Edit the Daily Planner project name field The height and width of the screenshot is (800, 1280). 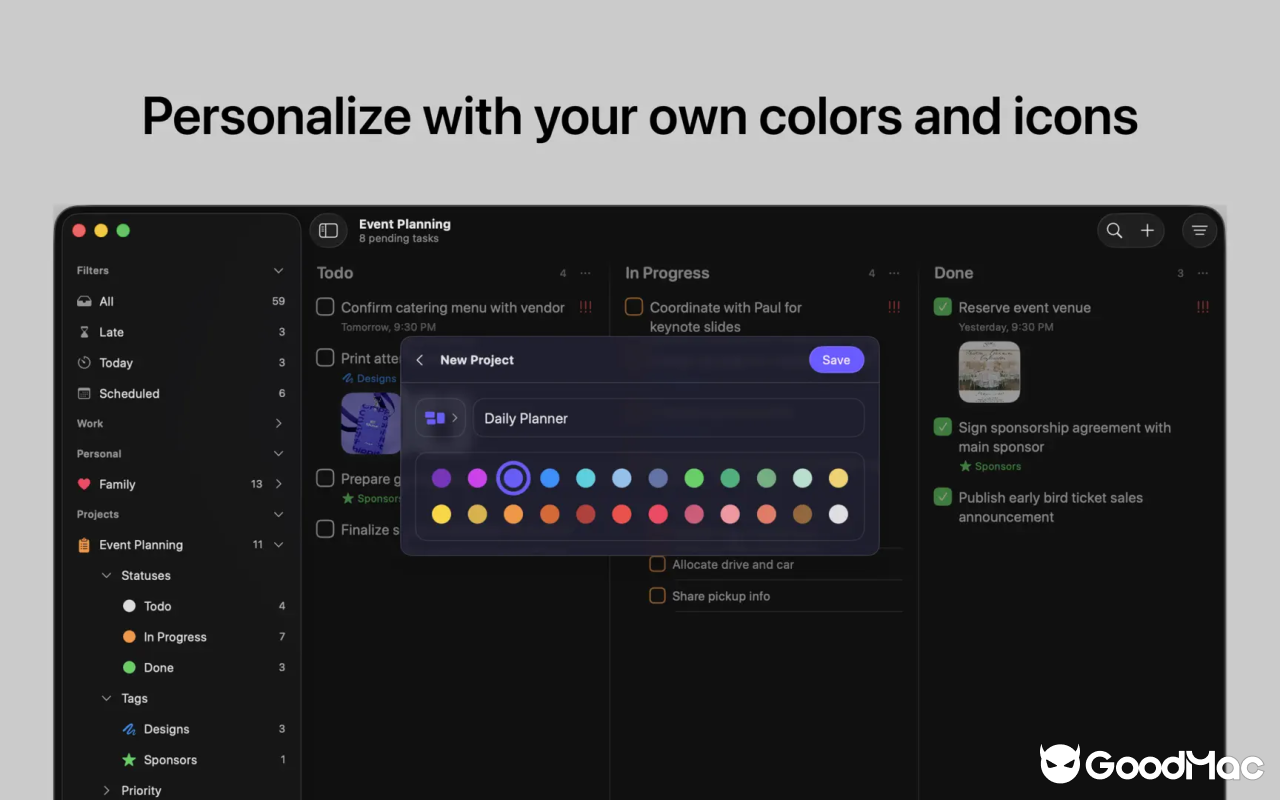pos(668,418)
